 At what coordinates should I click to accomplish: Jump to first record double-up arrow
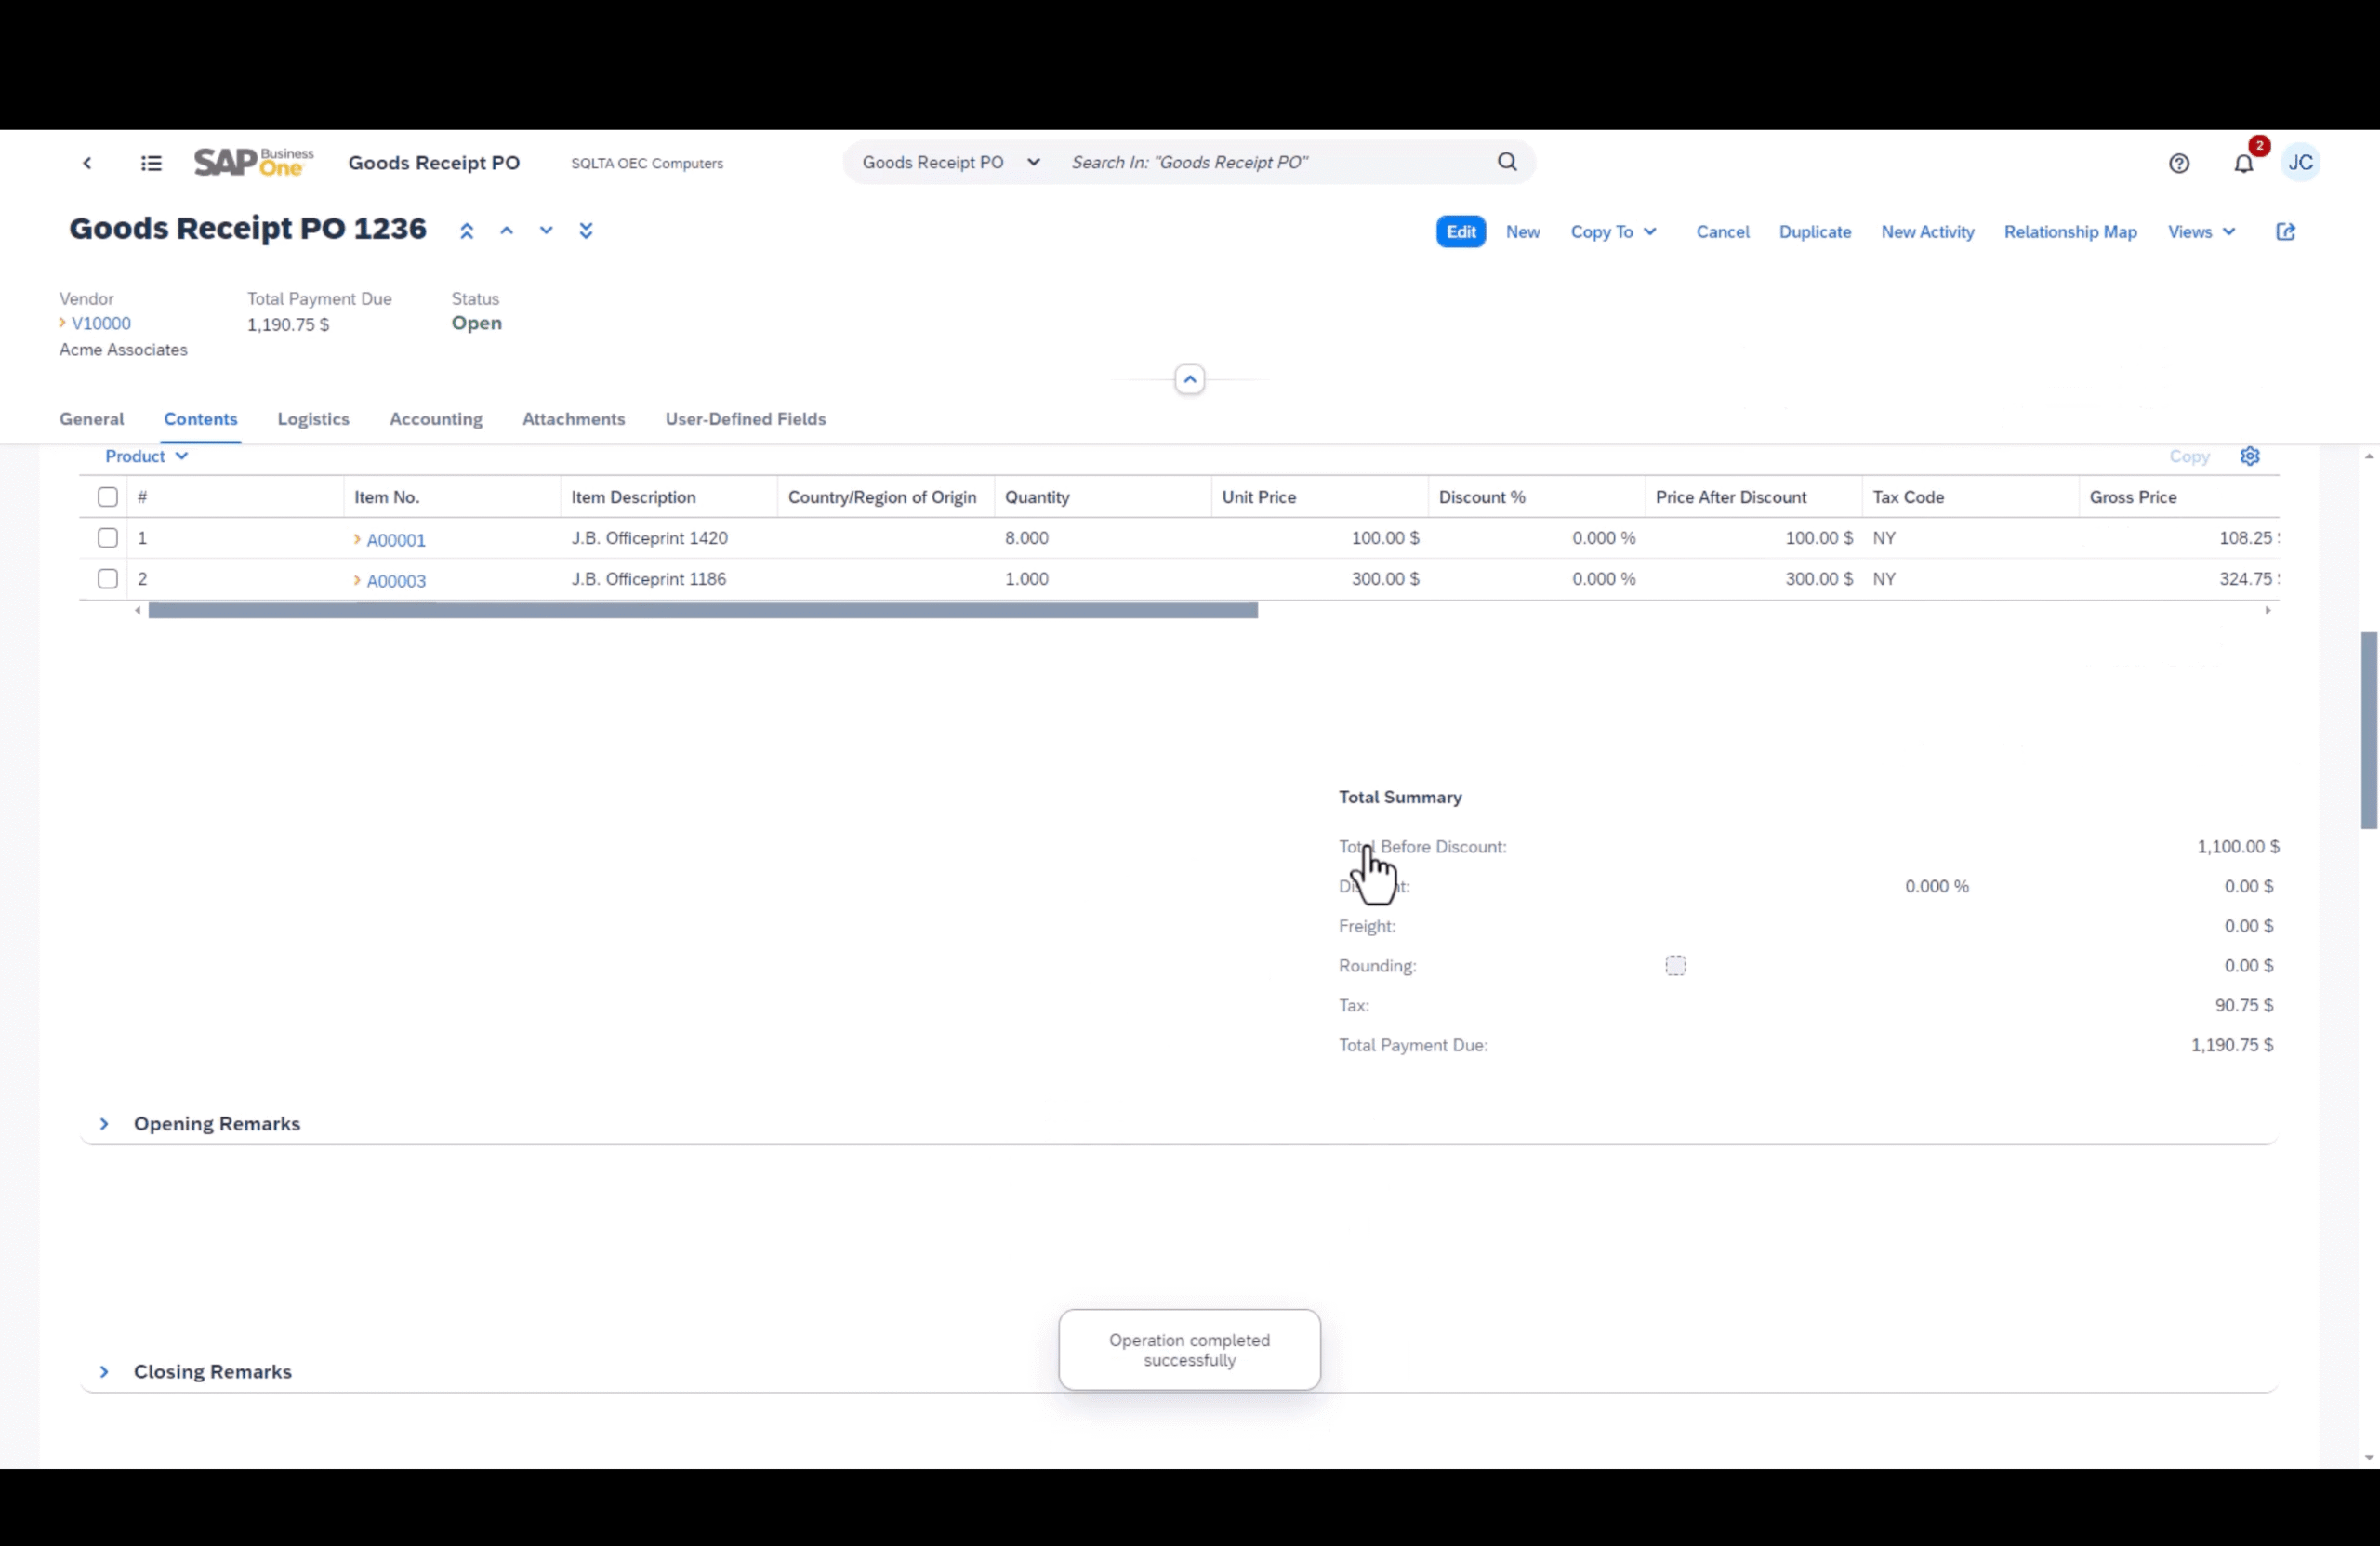(466, 231)
